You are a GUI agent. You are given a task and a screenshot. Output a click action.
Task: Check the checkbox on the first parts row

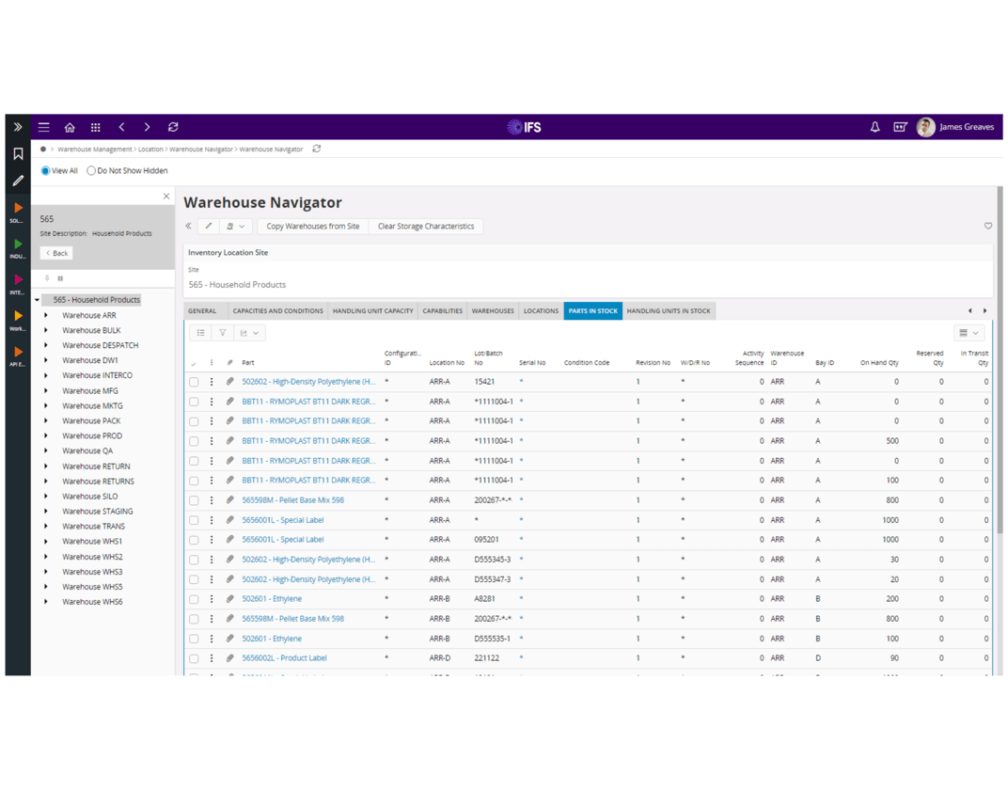(193, 381)
